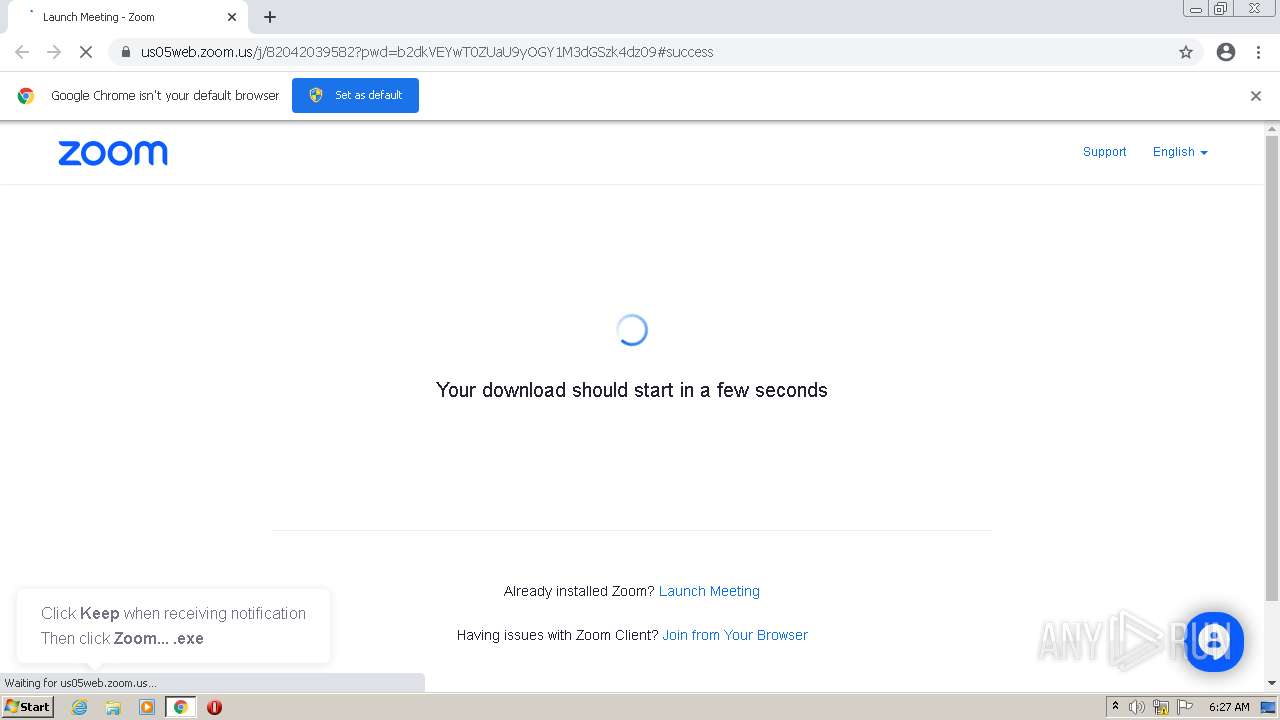
Task: Click the scrollbar up arrow
Action: pos(1272,129)
